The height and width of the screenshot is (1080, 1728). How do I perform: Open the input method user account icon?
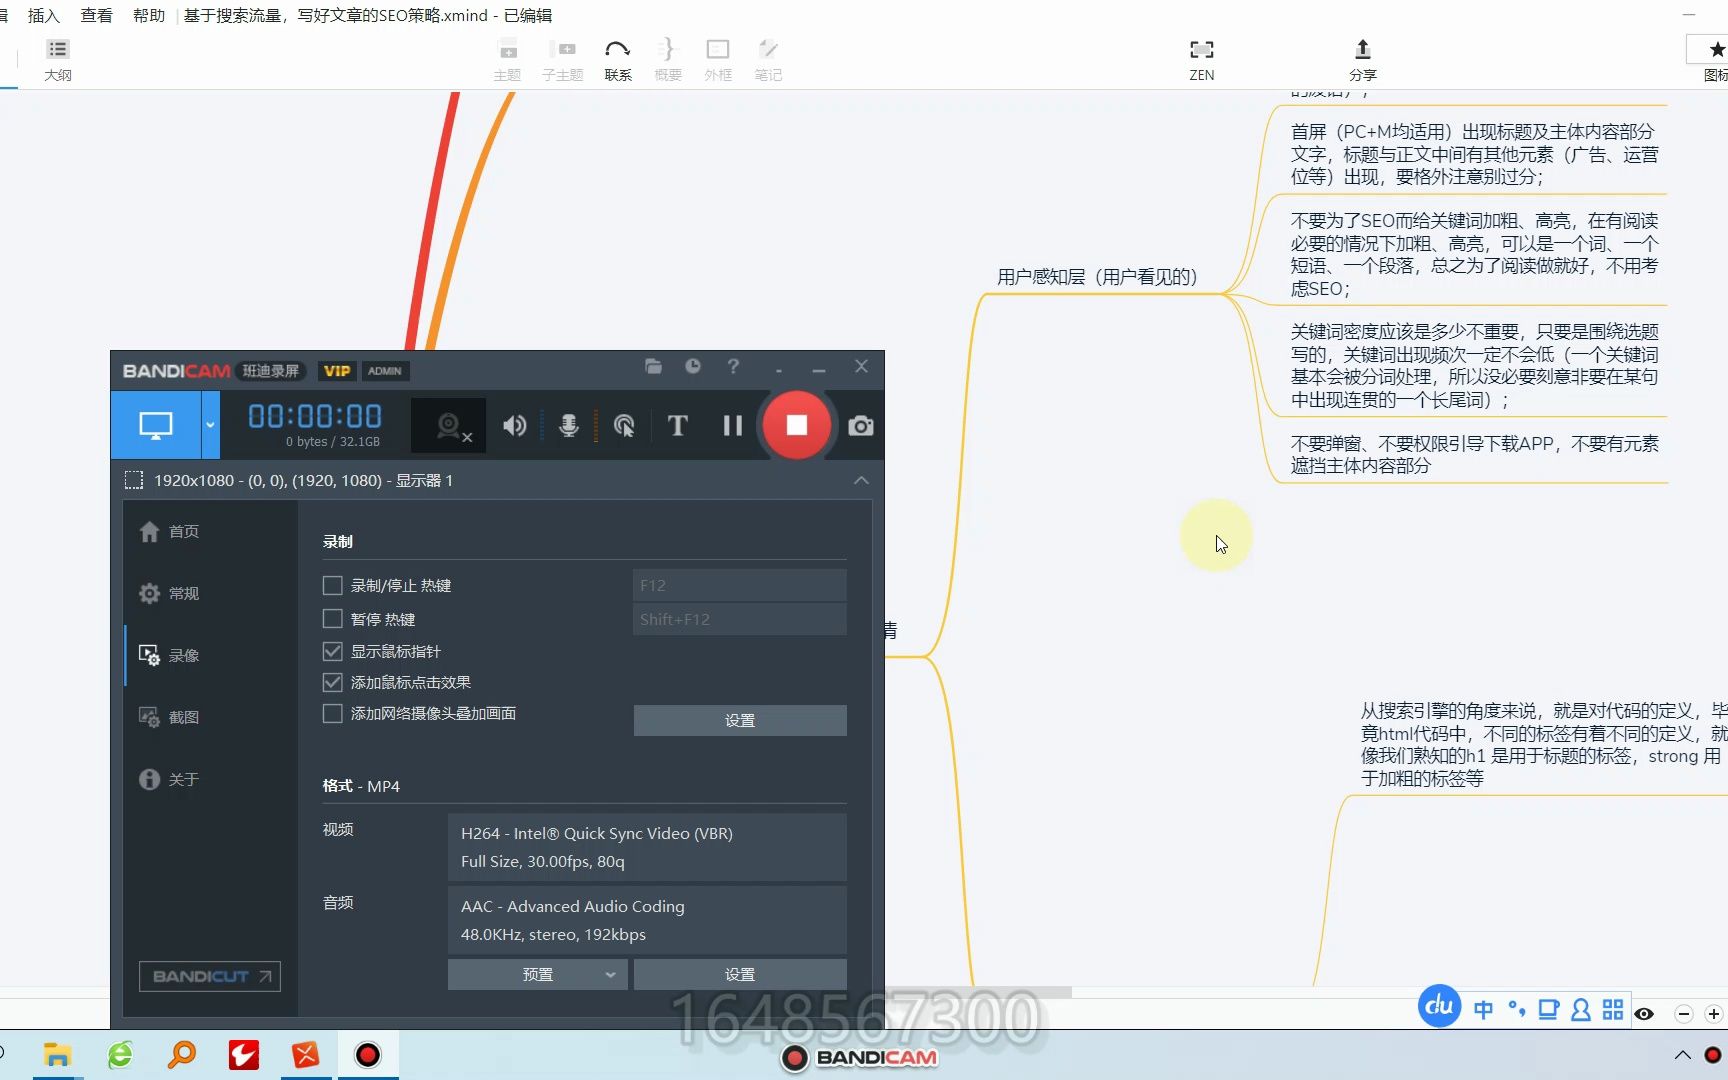coord(1581,1010)
